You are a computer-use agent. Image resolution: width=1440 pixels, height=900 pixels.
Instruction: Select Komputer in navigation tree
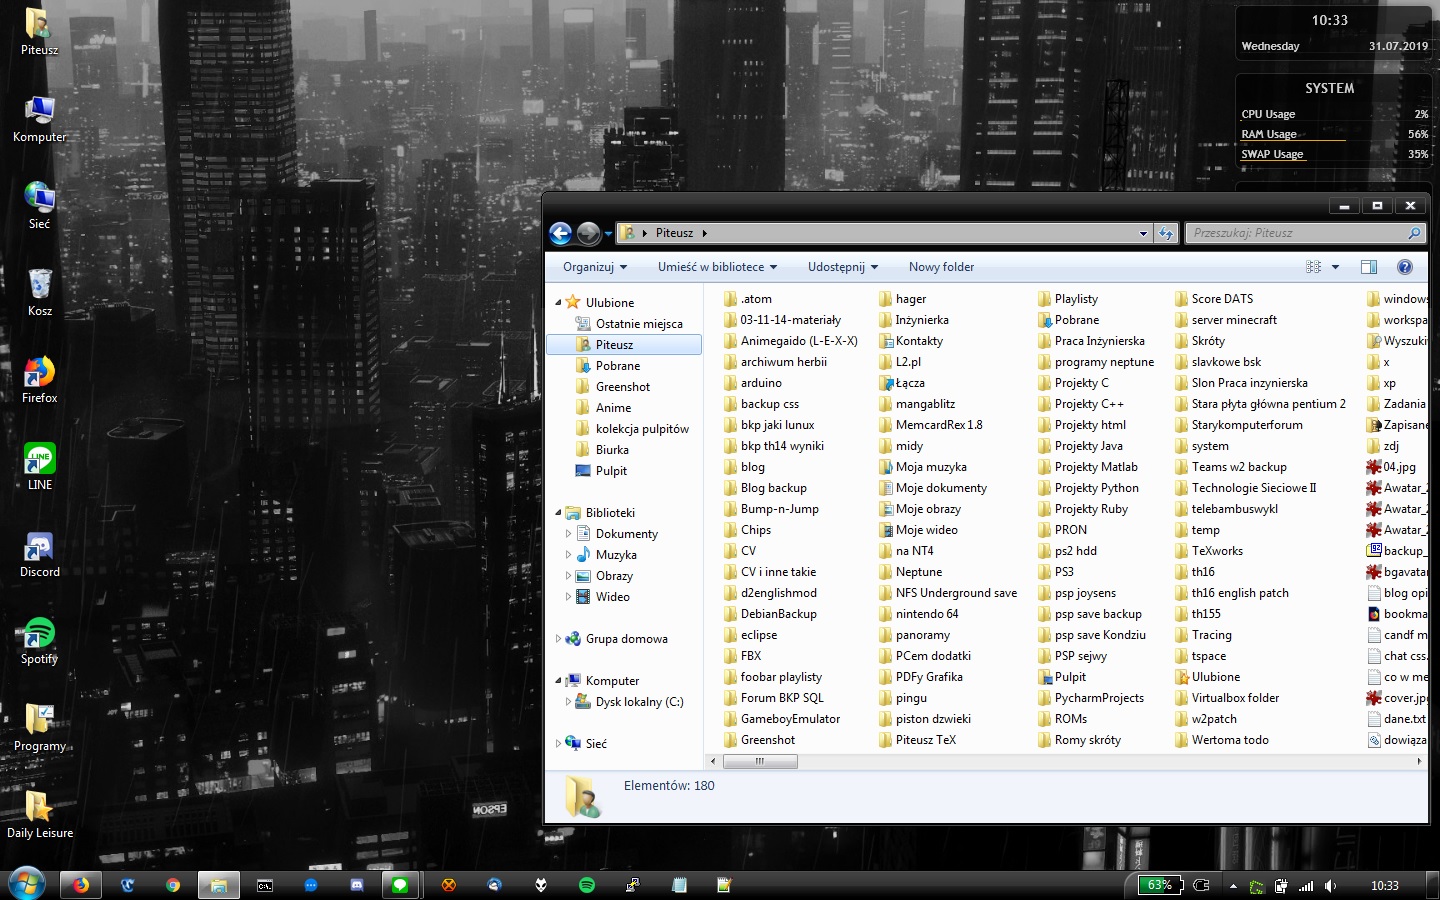point(602,681)
